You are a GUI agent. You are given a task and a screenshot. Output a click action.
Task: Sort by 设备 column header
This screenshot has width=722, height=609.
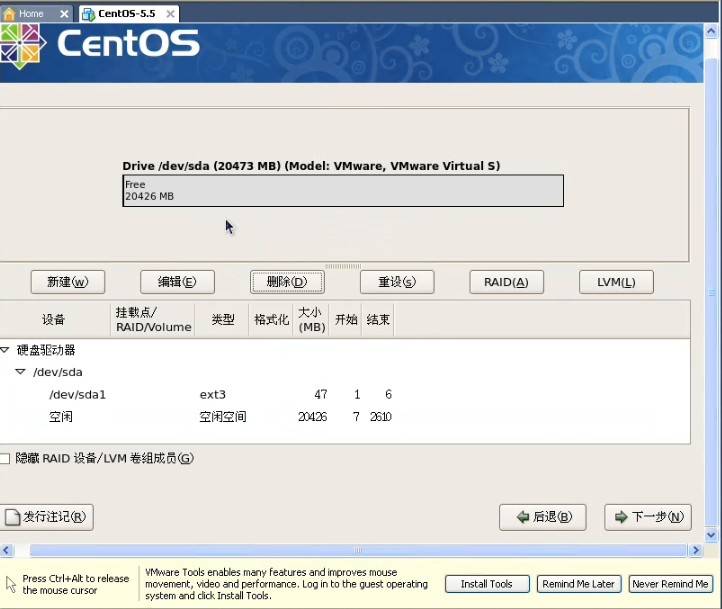(x=54, y=319)
